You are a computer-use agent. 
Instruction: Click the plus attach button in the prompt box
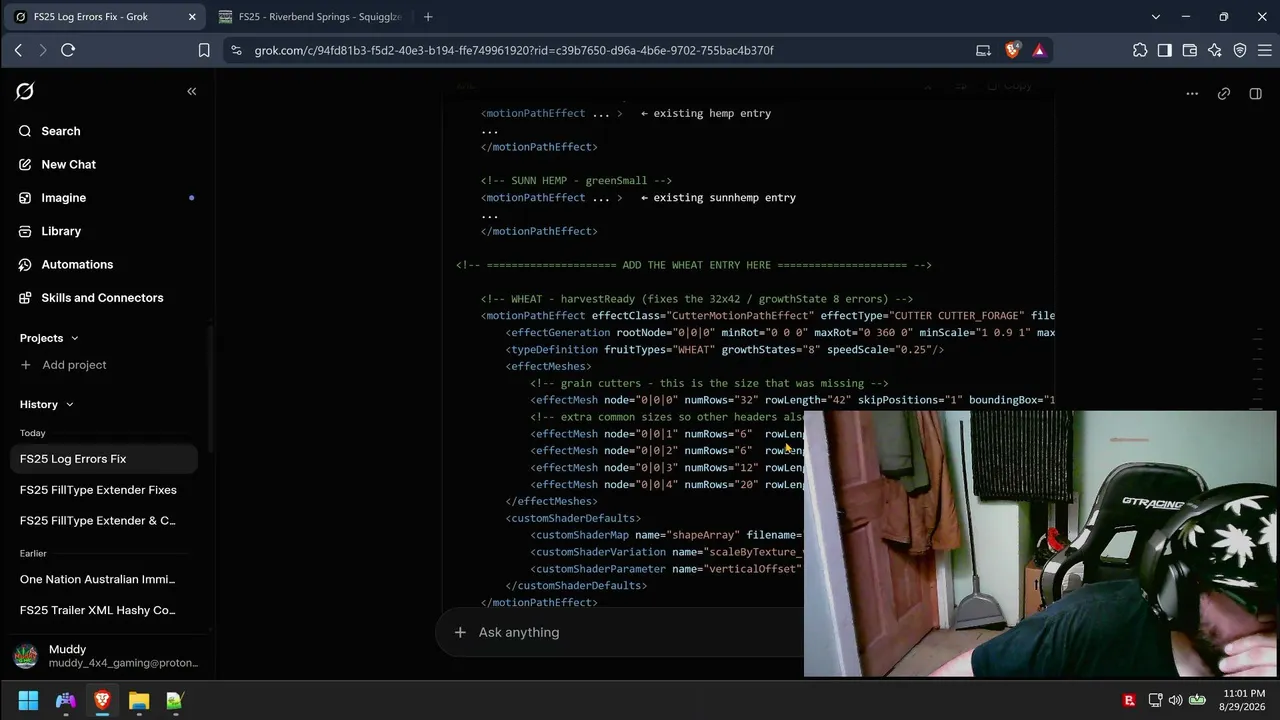coord(460,632)
